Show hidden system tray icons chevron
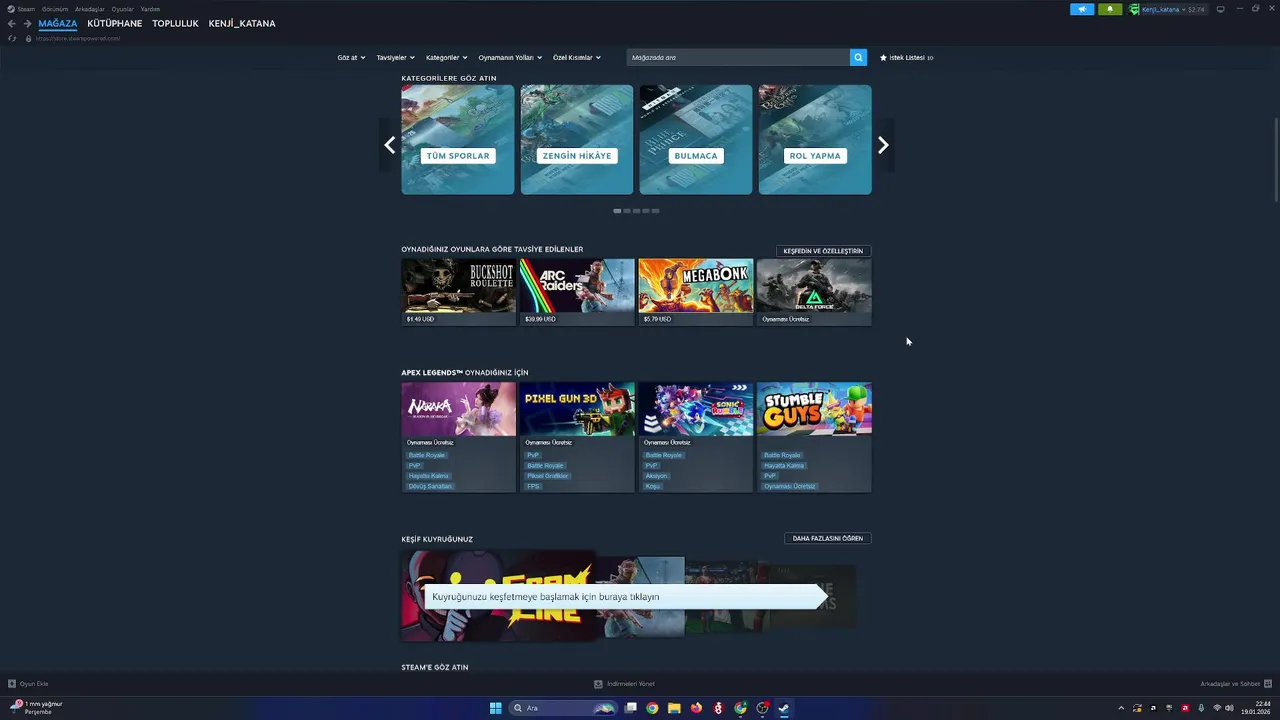The image size is (1280, 720). [x=1120, y=708]
